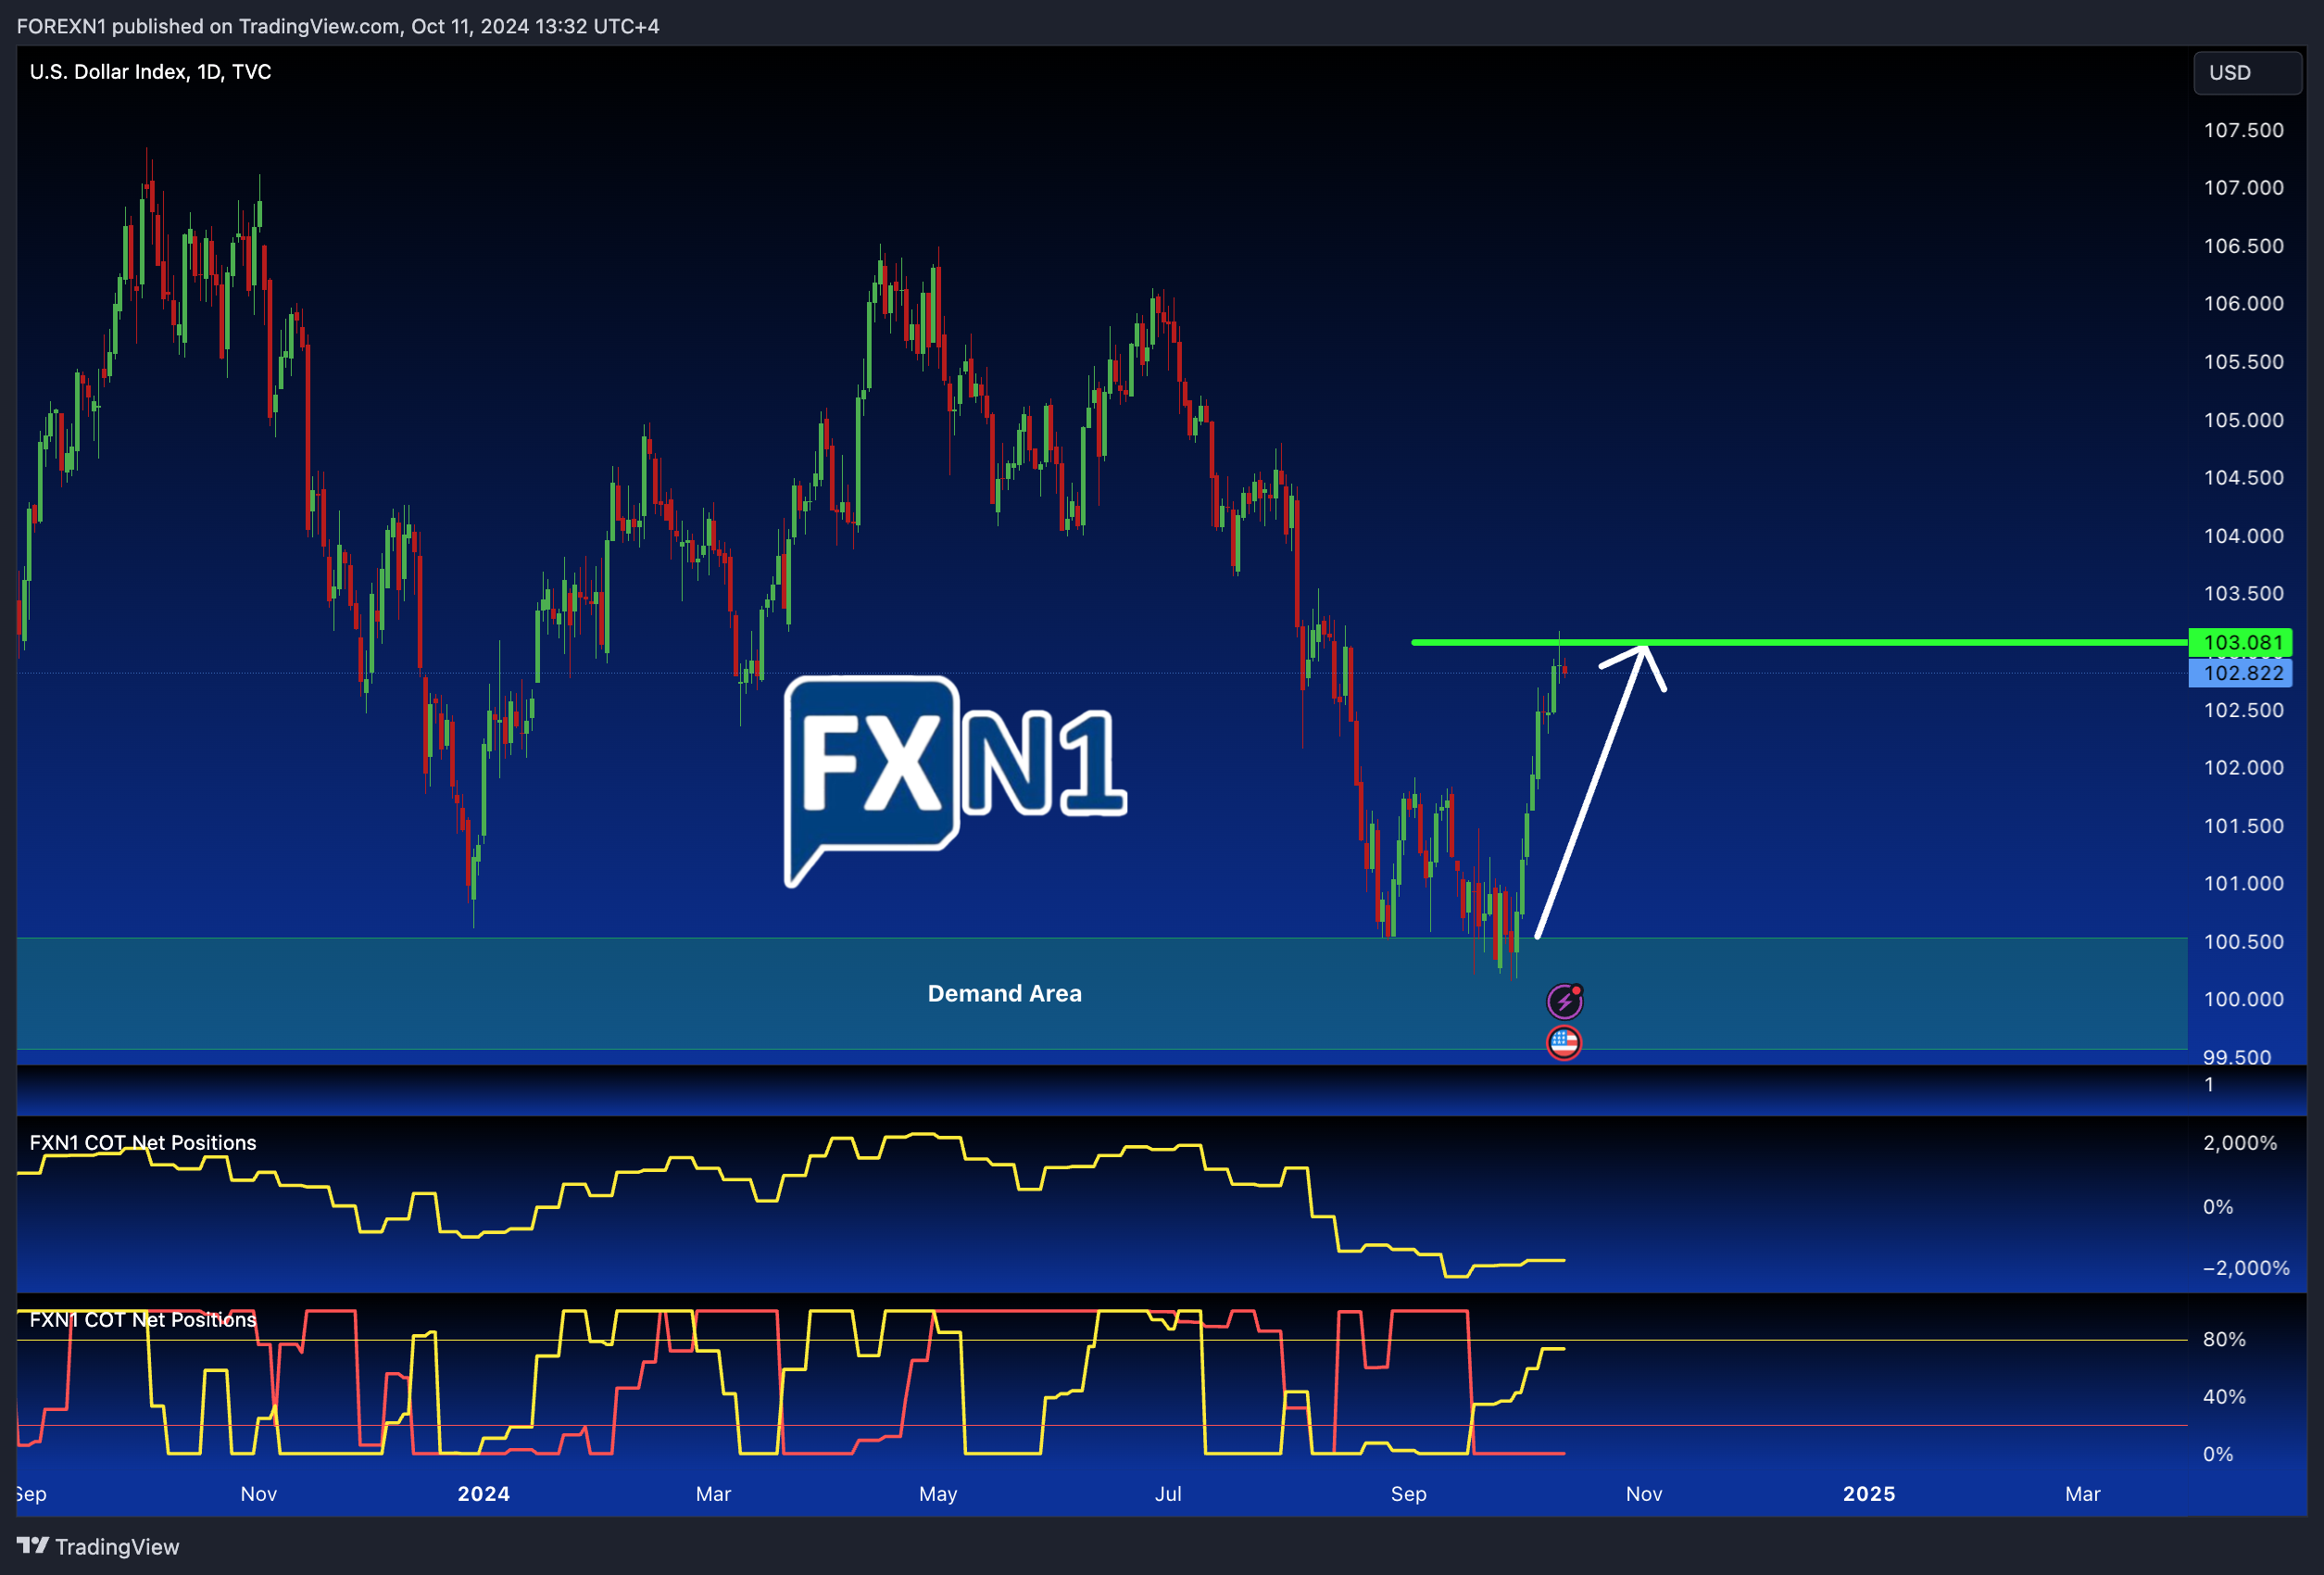
Task: Click the TradingView logo at bottom
Action: click(x=98, y=1546)
